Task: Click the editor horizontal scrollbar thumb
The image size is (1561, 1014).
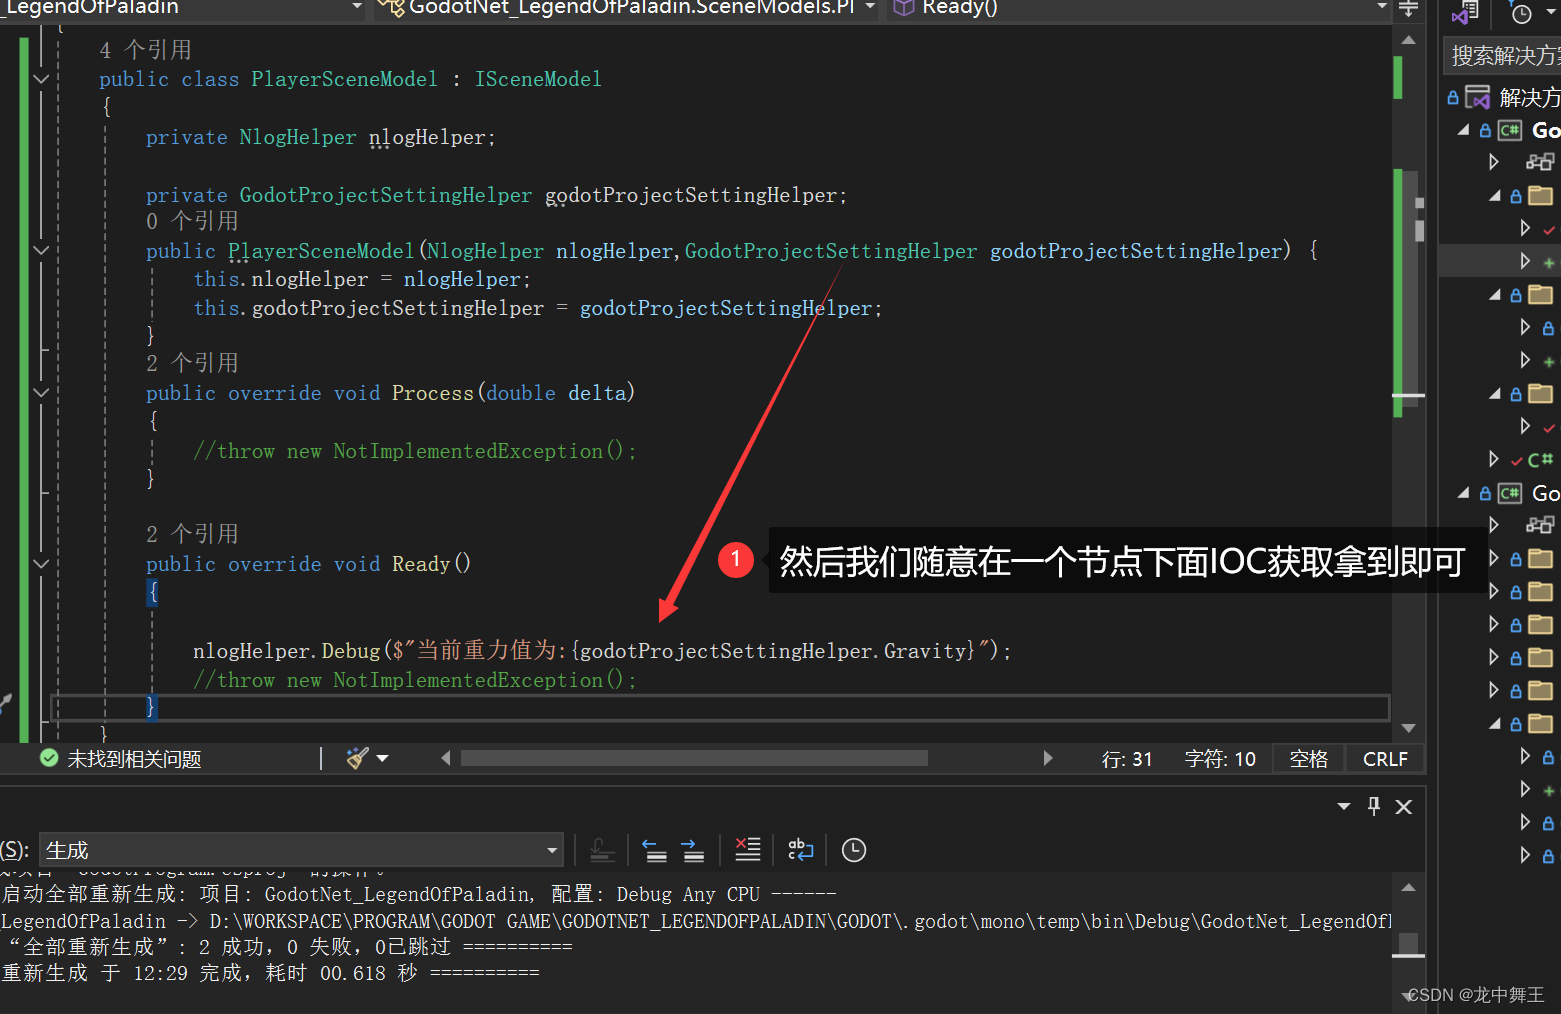Action: coord(694,758)
